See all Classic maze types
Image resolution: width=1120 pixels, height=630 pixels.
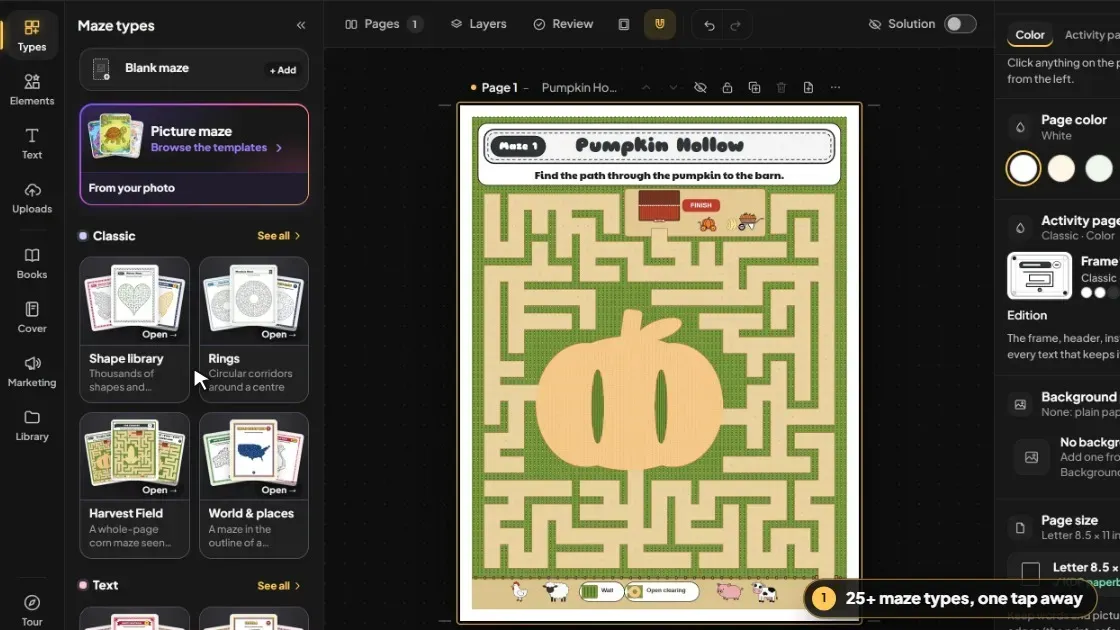[x=279, y=236]
